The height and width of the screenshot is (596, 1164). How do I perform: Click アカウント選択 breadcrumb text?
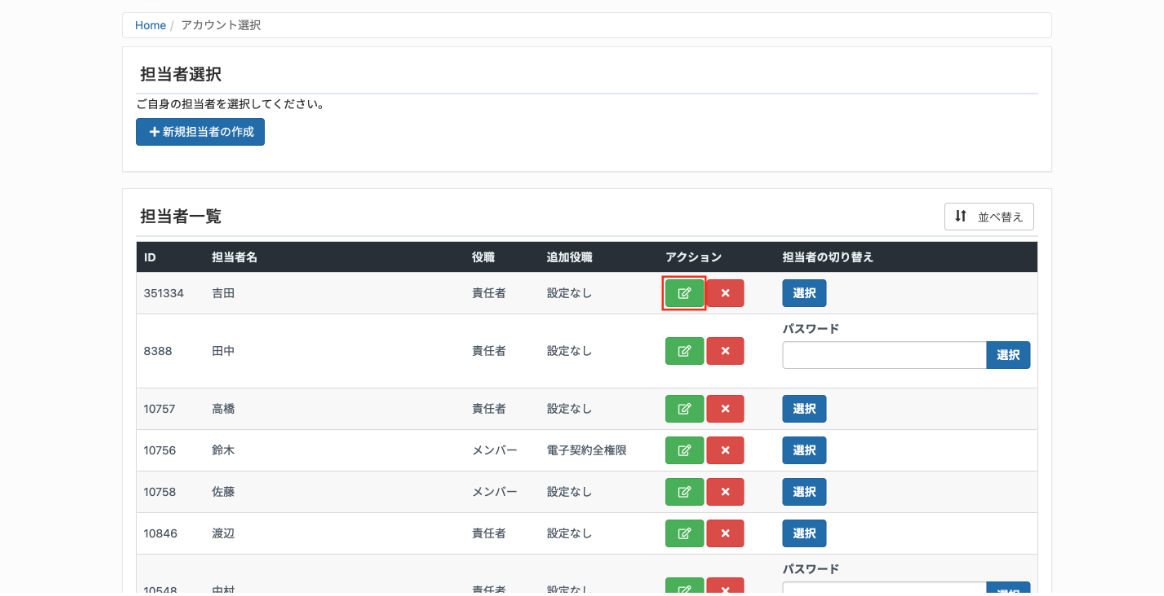221,25
